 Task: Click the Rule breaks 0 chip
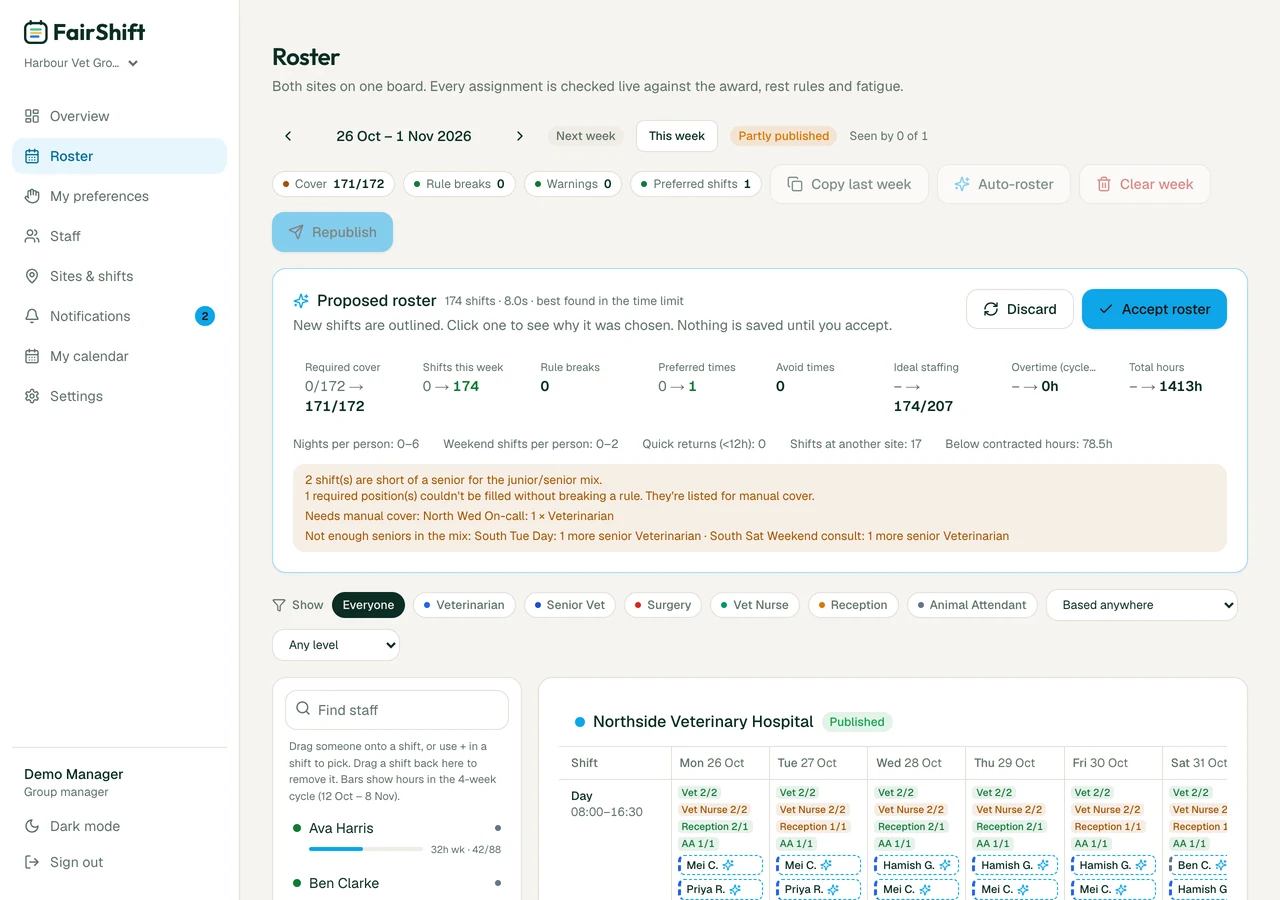459,184
